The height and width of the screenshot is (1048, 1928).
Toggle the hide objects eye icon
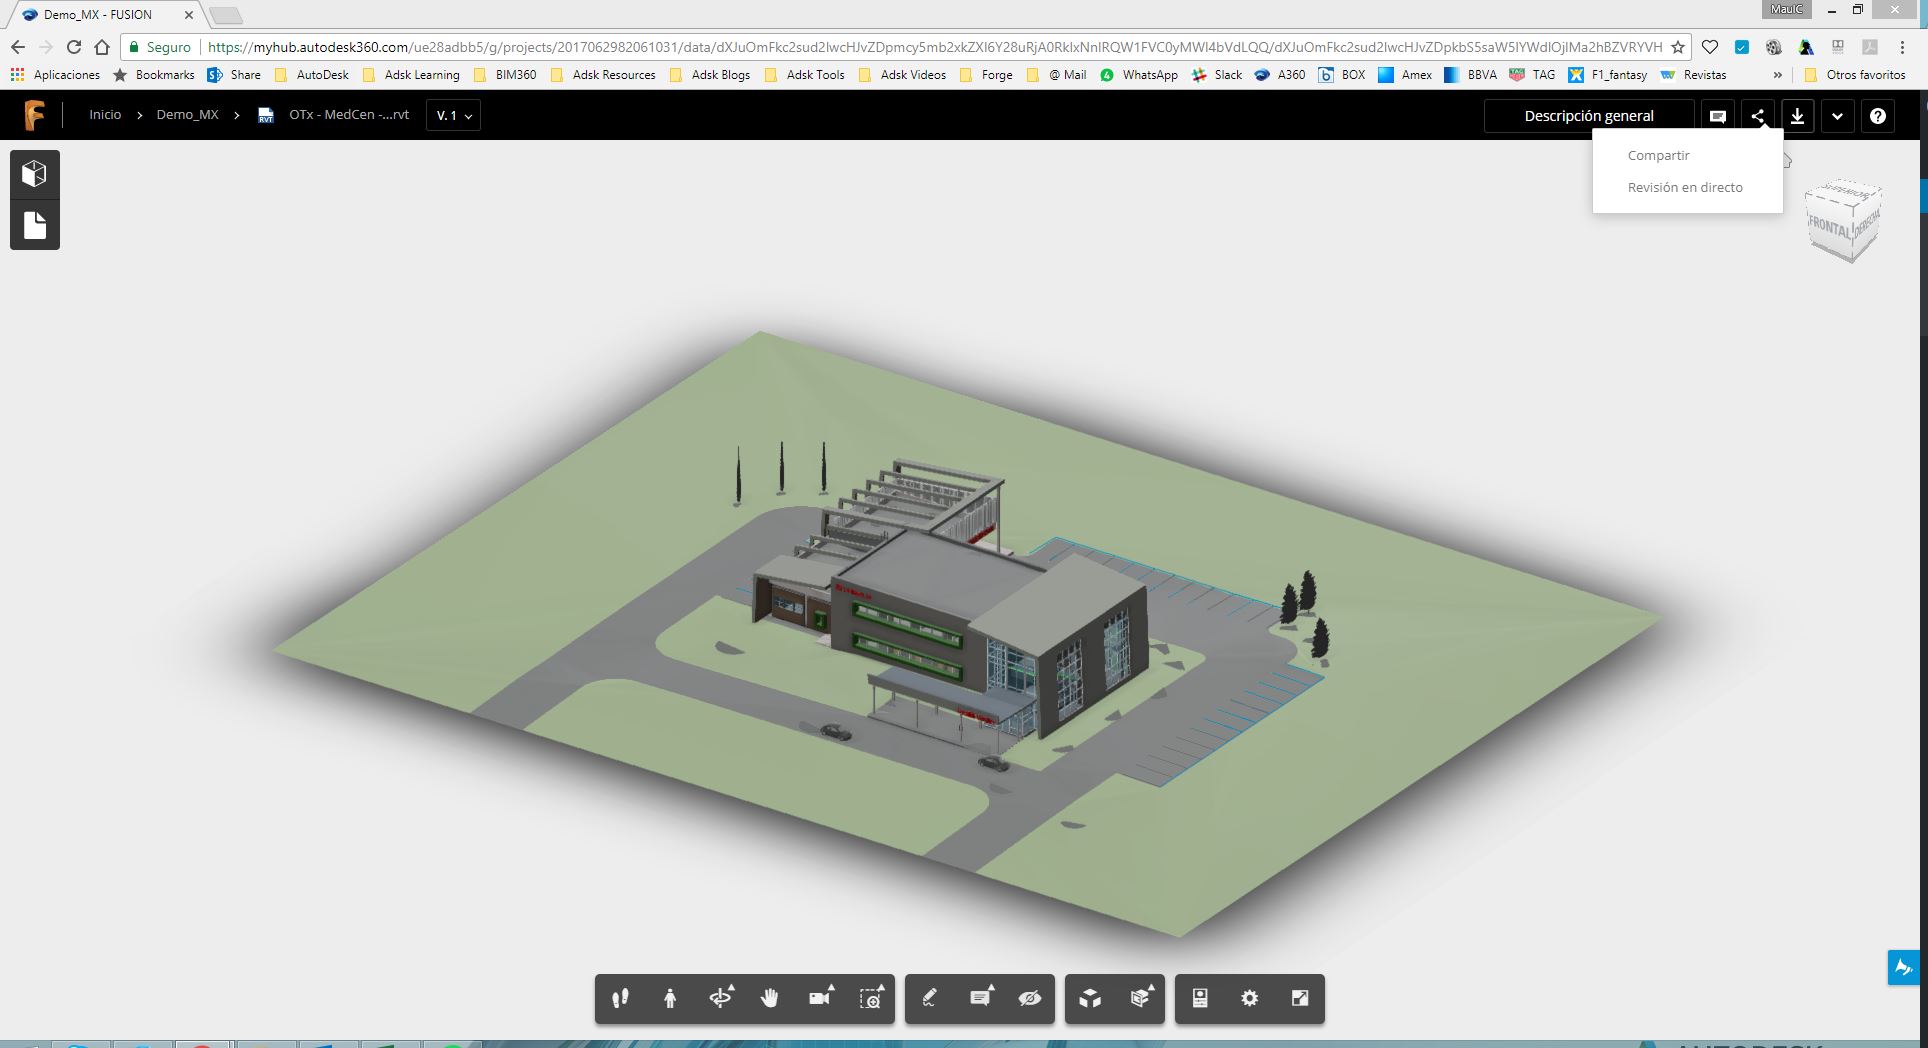[x=1030, y=999]
